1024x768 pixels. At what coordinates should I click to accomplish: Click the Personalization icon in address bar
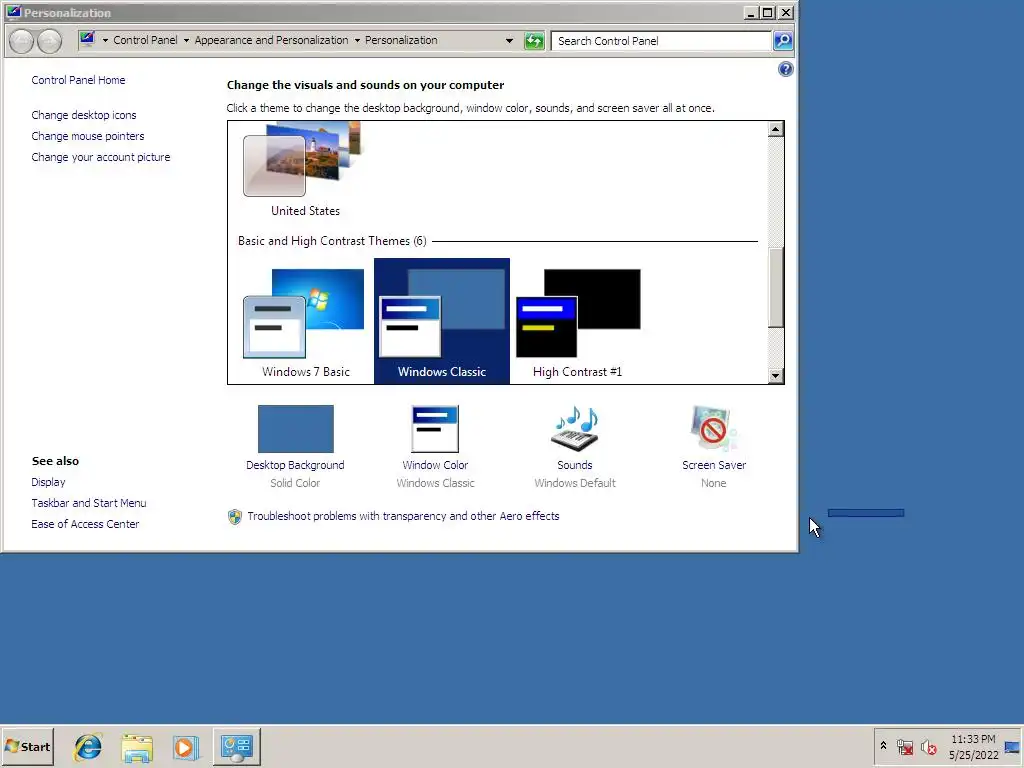point(87,40)
